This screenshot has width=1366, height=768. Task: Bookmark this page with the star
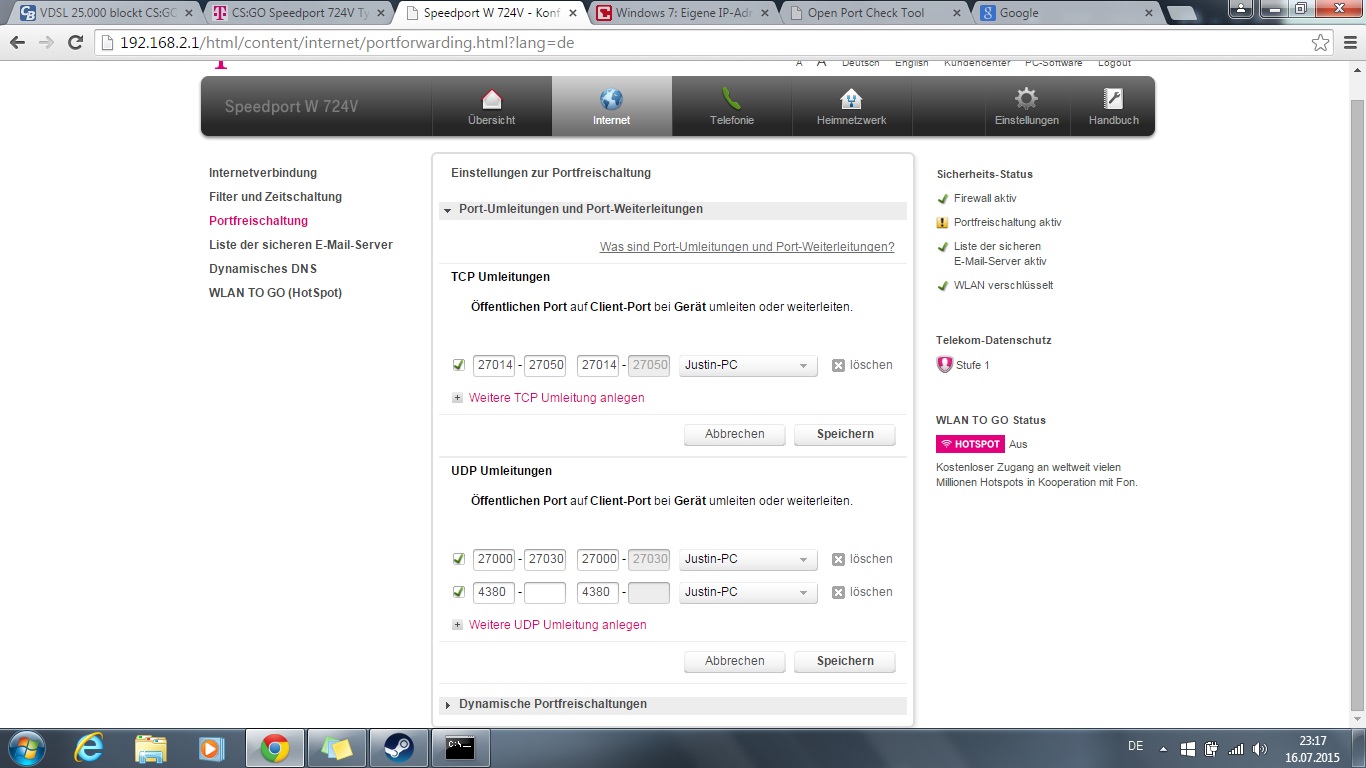pyautogui.click(x=1320, y=43)
